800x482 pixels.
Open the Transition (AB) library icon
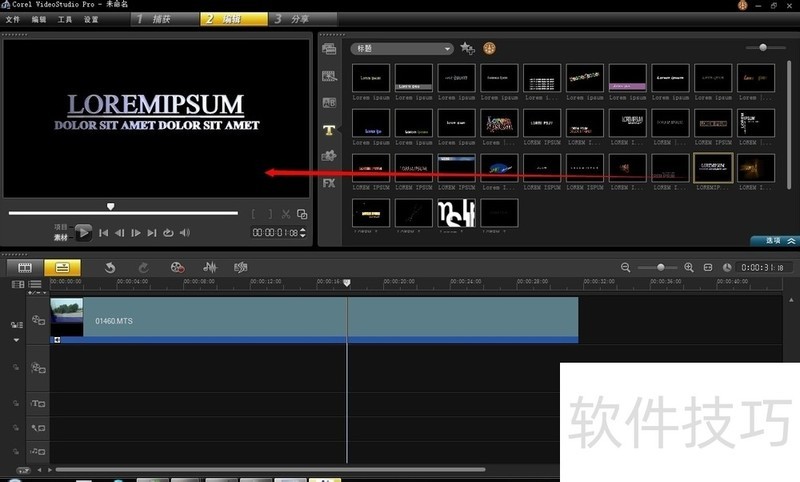point(329,103)
